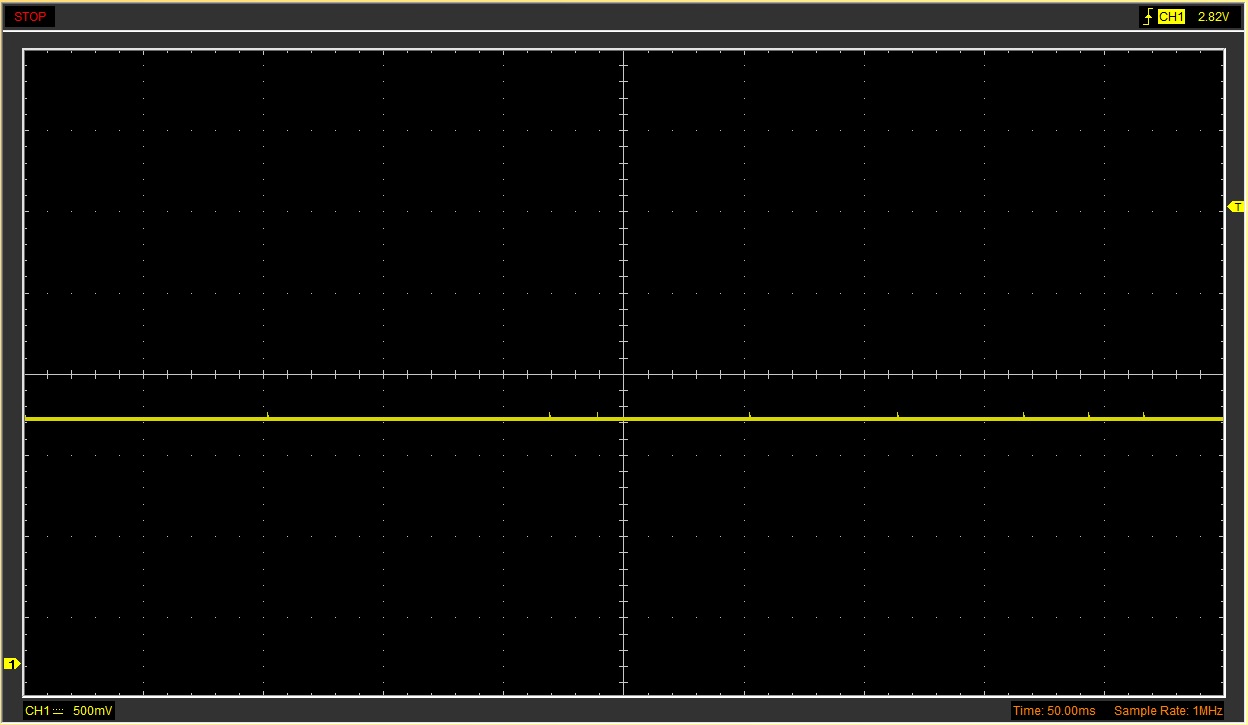Select the trigger level T marker
The height and width of the screenshot is (725, 1248).
coord(1237,207)
